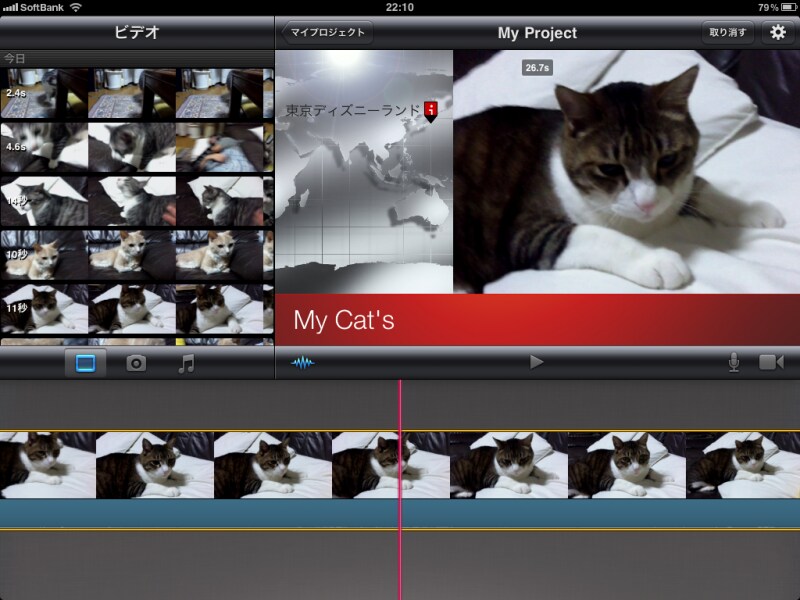The image size is (800, 600).
Task: Switch to the photos media tab
Action: click(x=136, y=363)
